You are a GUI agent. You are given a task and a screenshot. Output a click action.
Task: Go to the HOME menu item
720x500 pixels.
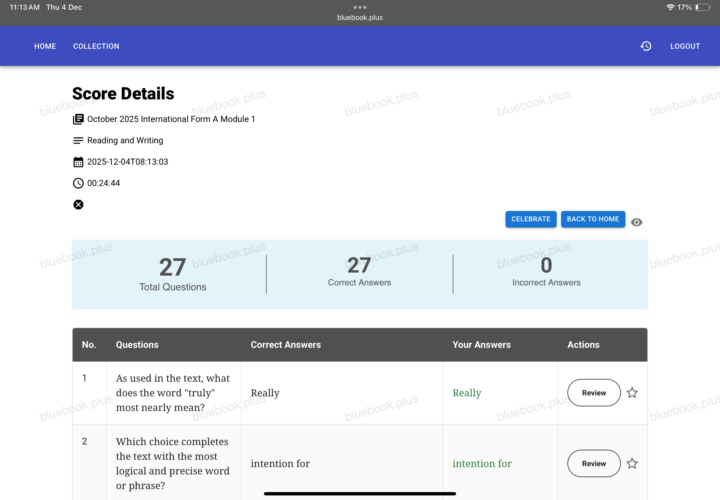[x=45, y=46]
